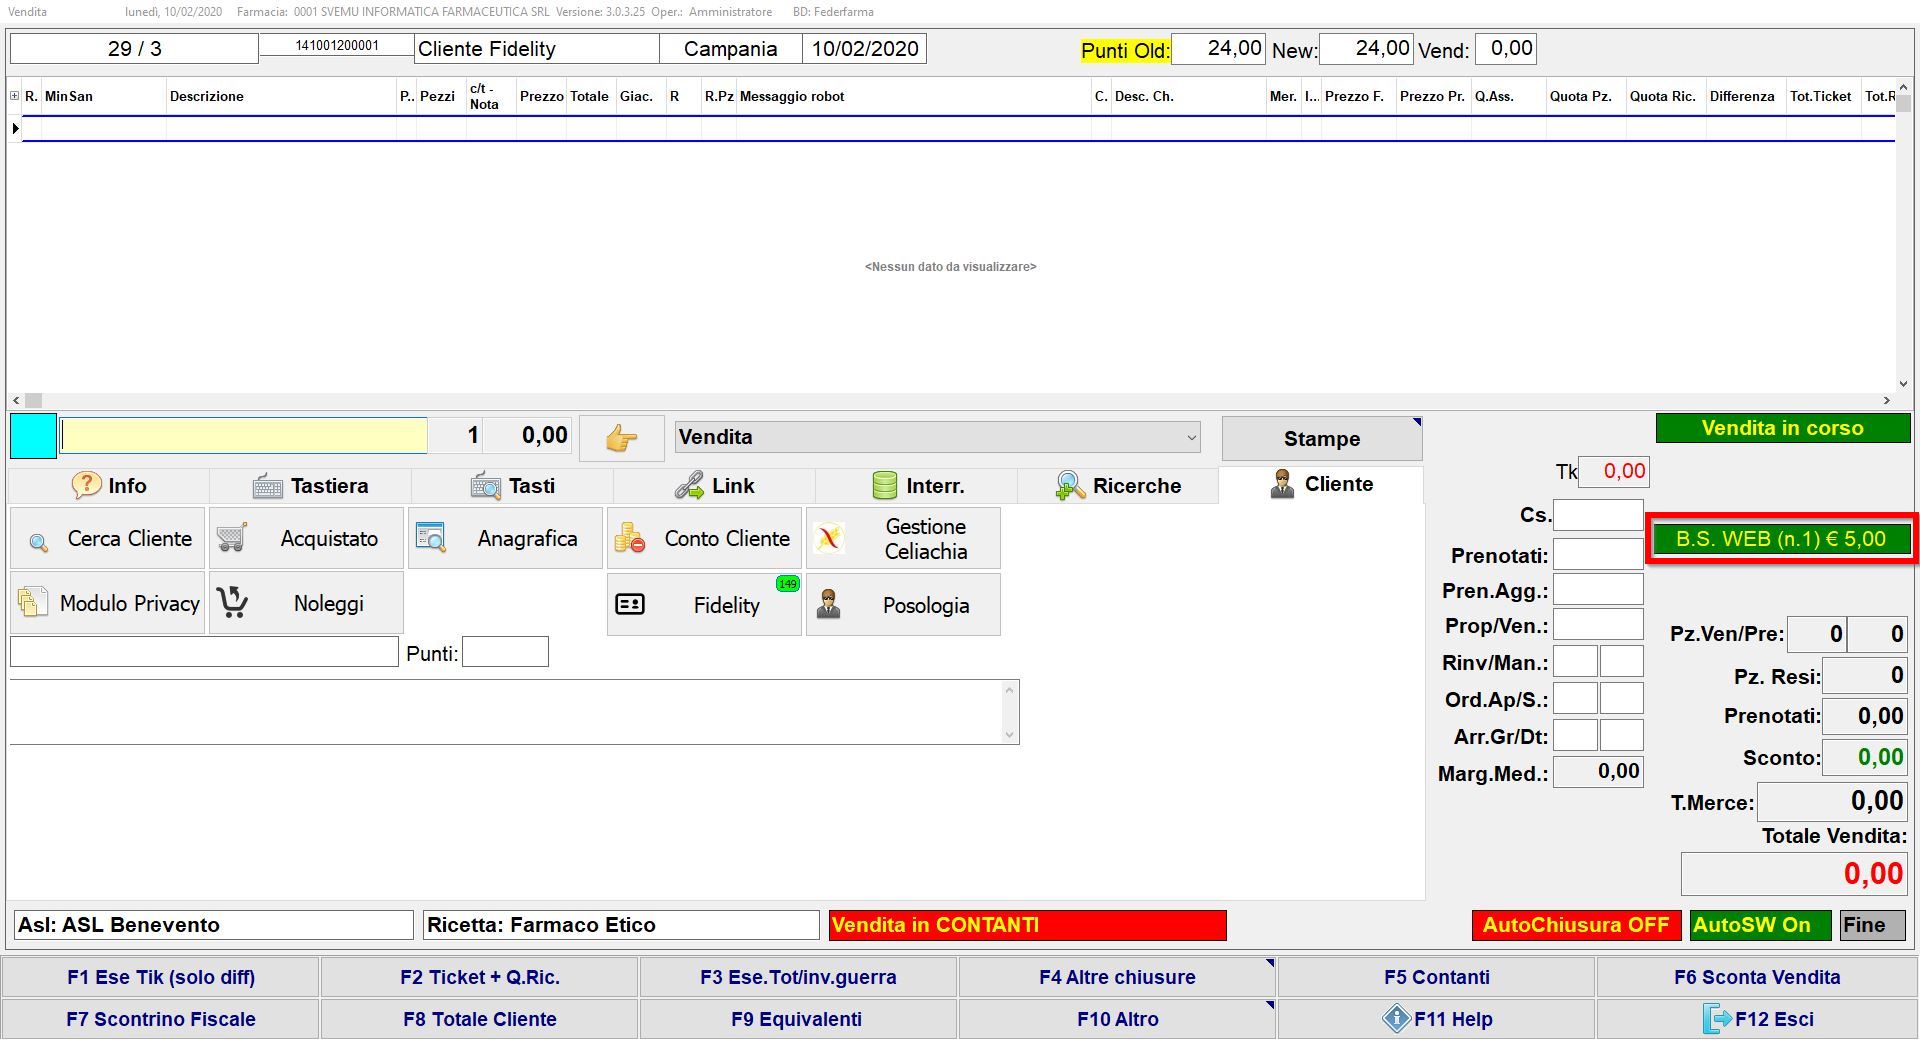Expand F4 Altre chiusure options
Image resolution: width=1920 pixels, height=1040 pixels.
[x=1117, y=977]
